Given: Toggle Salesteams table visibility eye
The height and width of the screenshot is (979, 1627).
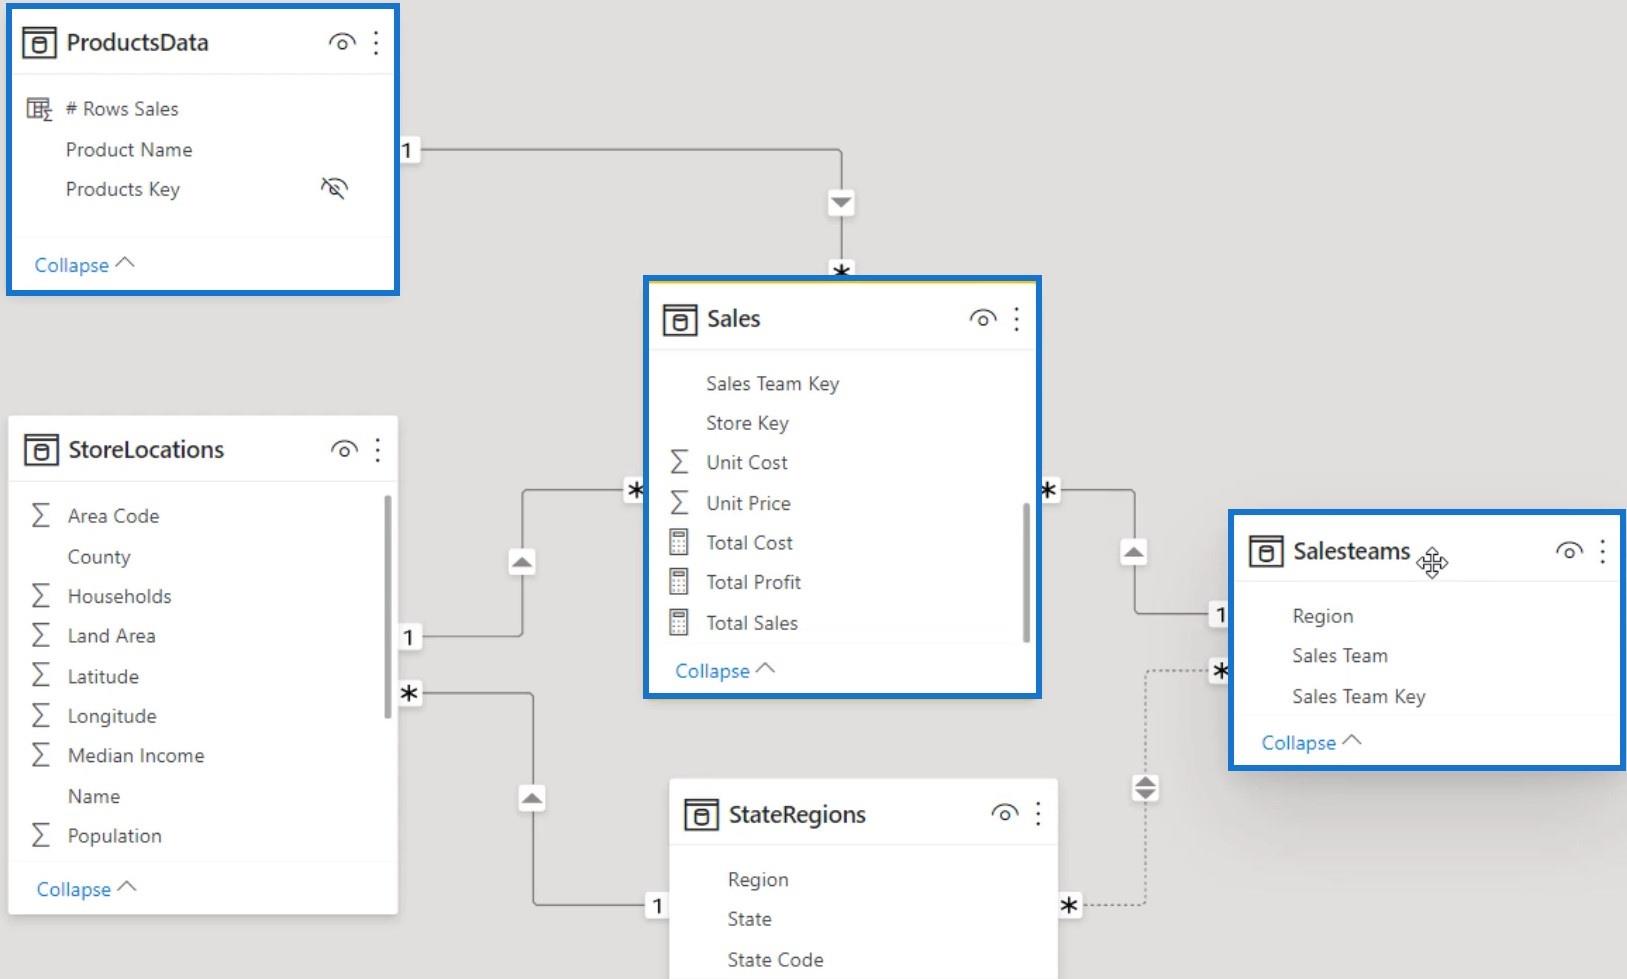Looking at the screenshot, I should pos(1569,551).
